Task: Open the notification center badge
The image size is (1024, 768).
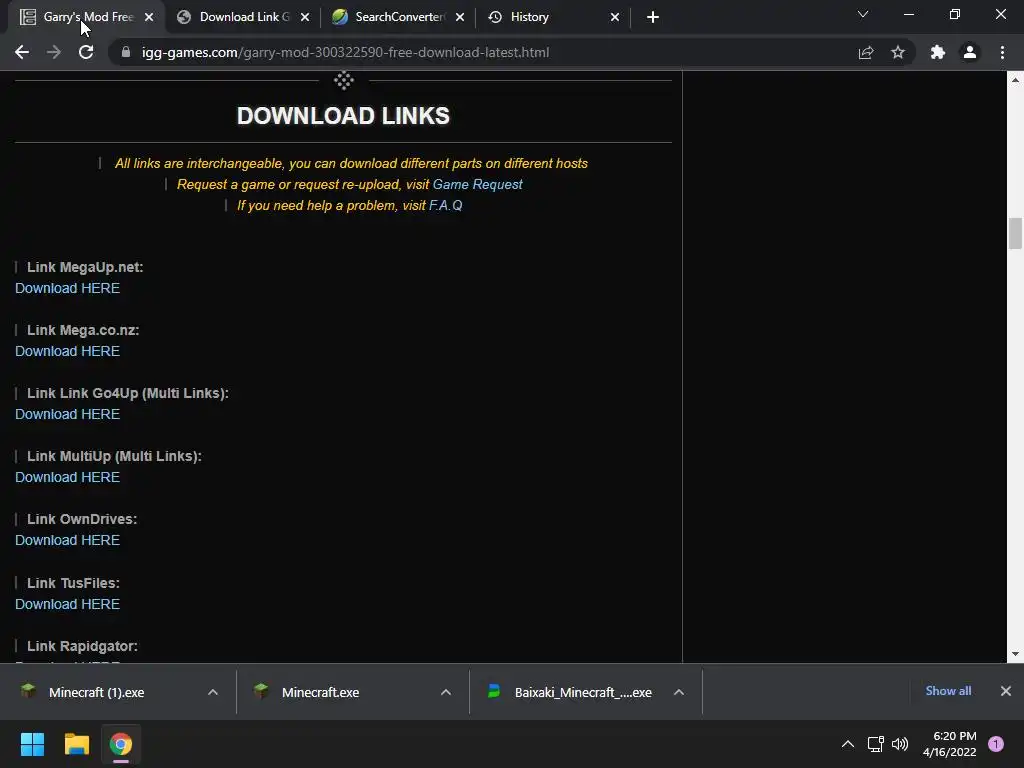Action: click(x=996, y=744)
